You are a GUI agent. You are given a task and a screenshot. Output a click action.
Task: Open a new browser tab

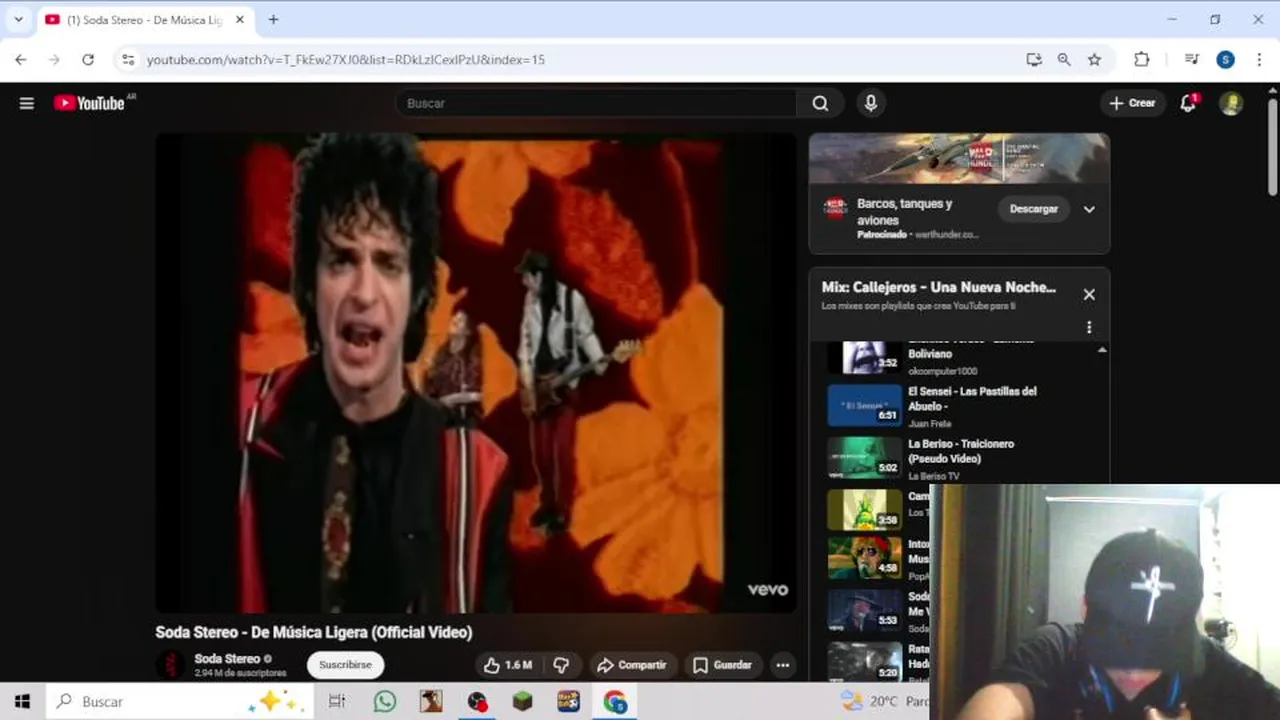click(x=273, y=19)
